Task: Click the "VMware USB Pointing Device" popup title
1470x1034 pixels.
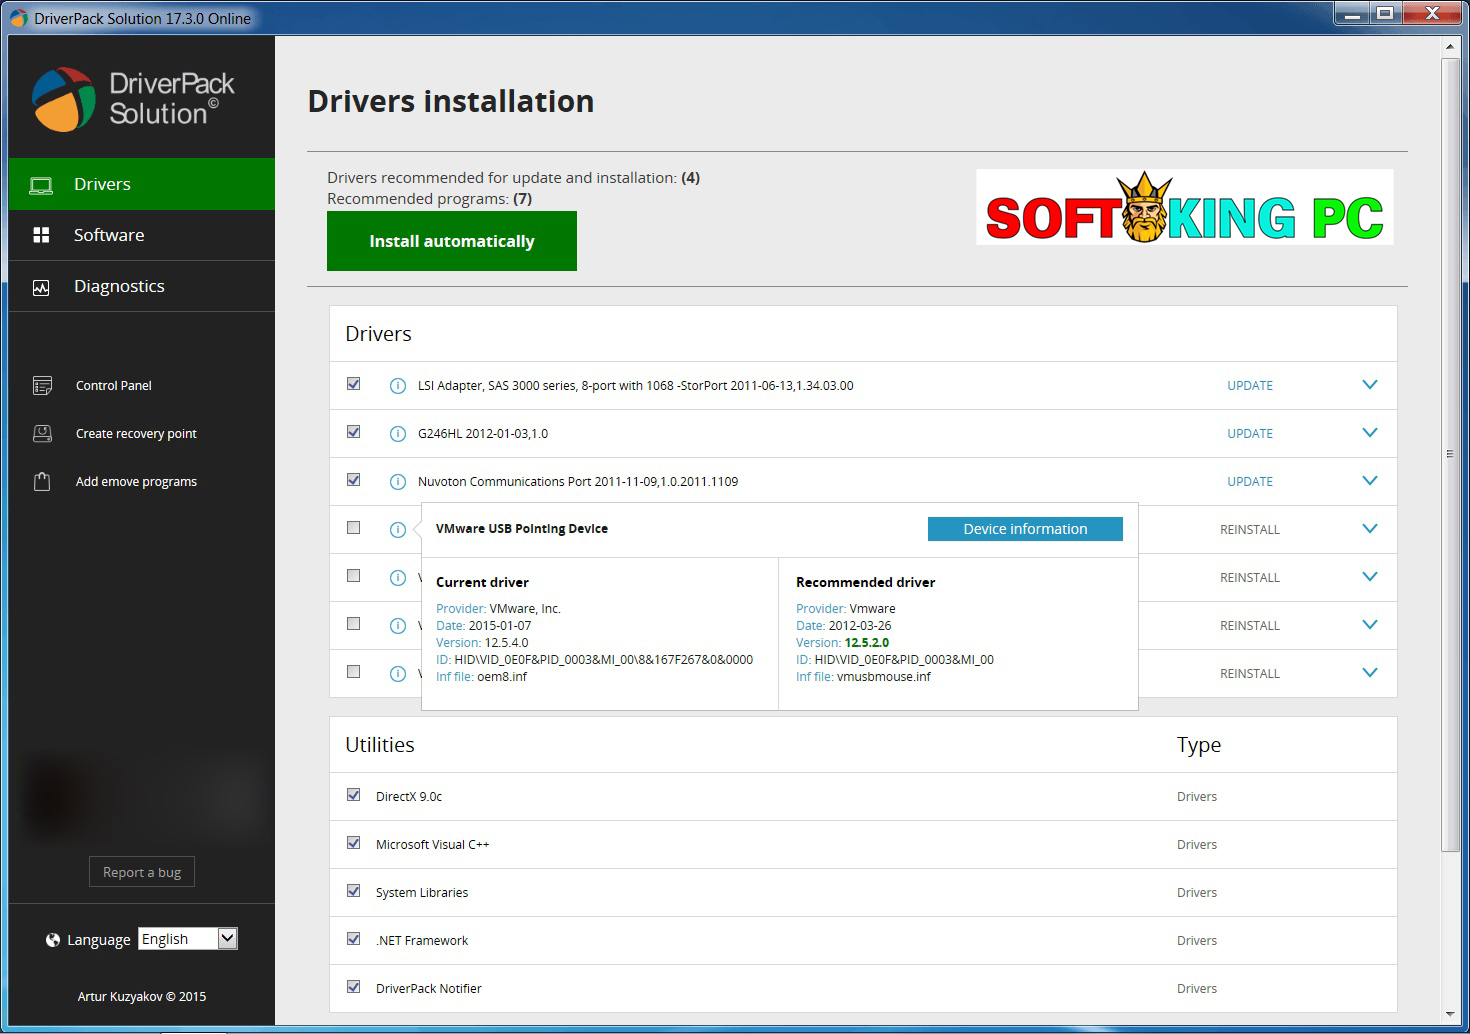Action: pos(522,529)
